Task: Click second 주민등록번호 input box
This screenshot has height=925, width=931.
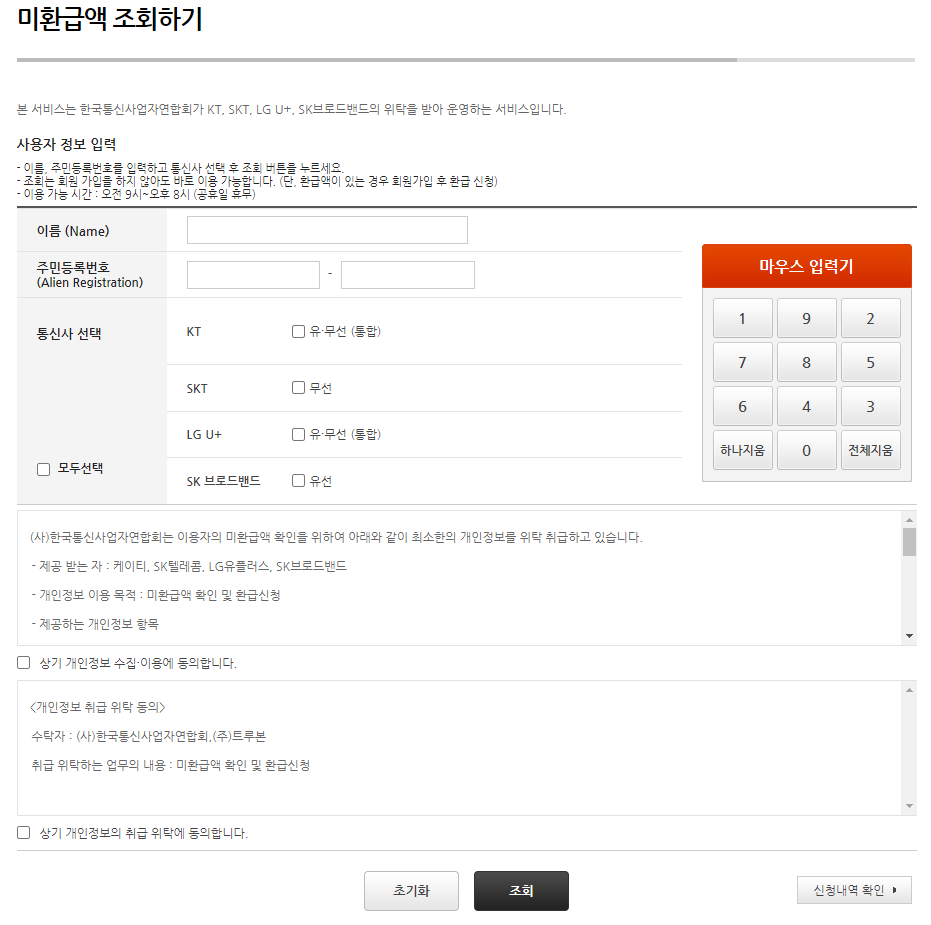Action: 408,275
